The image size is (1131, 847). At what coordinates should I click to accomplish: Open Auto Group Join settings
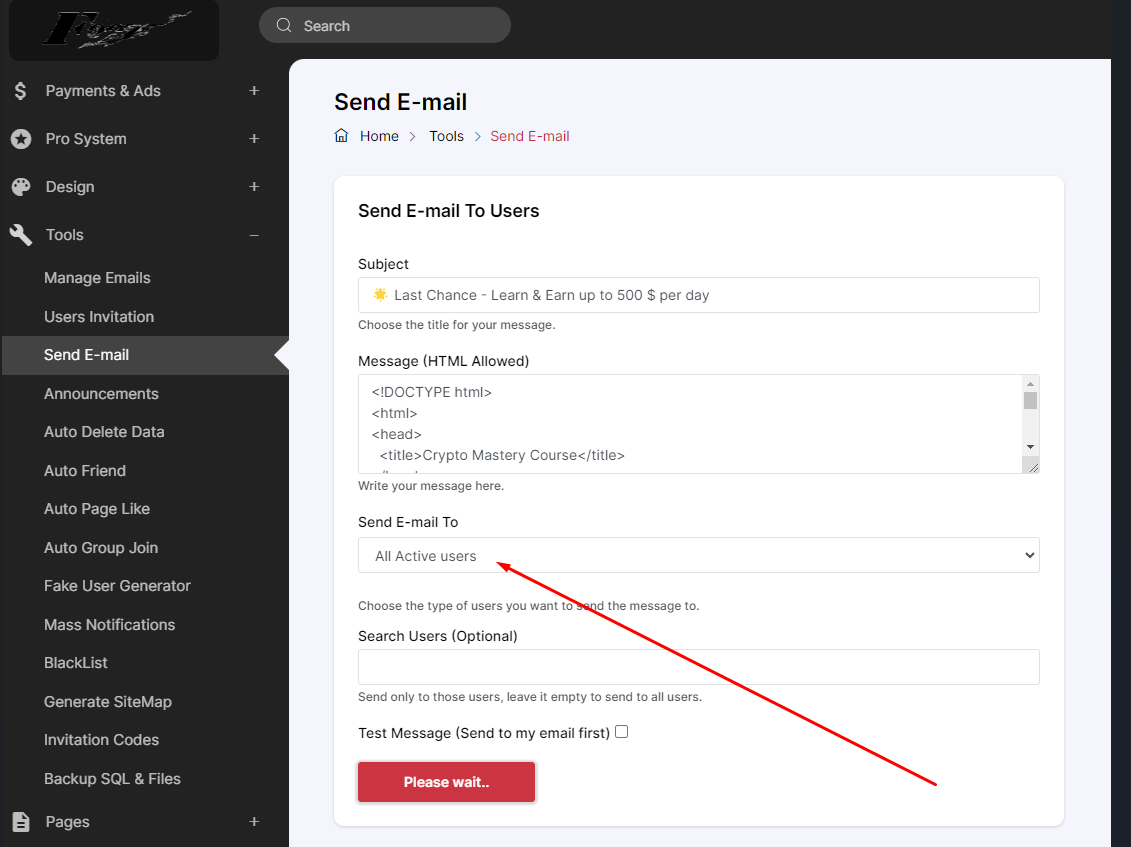101,548
